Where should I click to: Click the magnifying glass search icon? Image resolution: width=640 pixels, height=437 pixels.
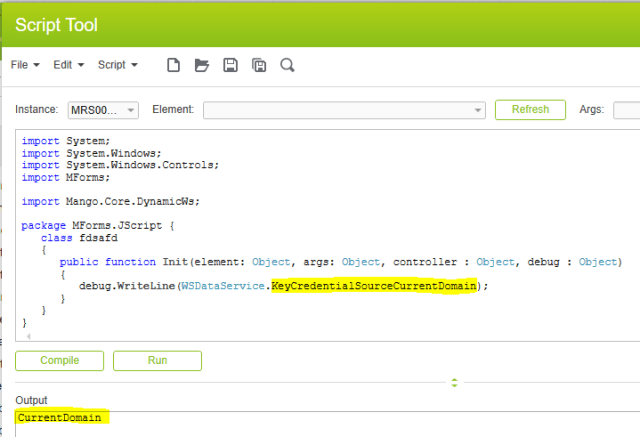point(287,65)
